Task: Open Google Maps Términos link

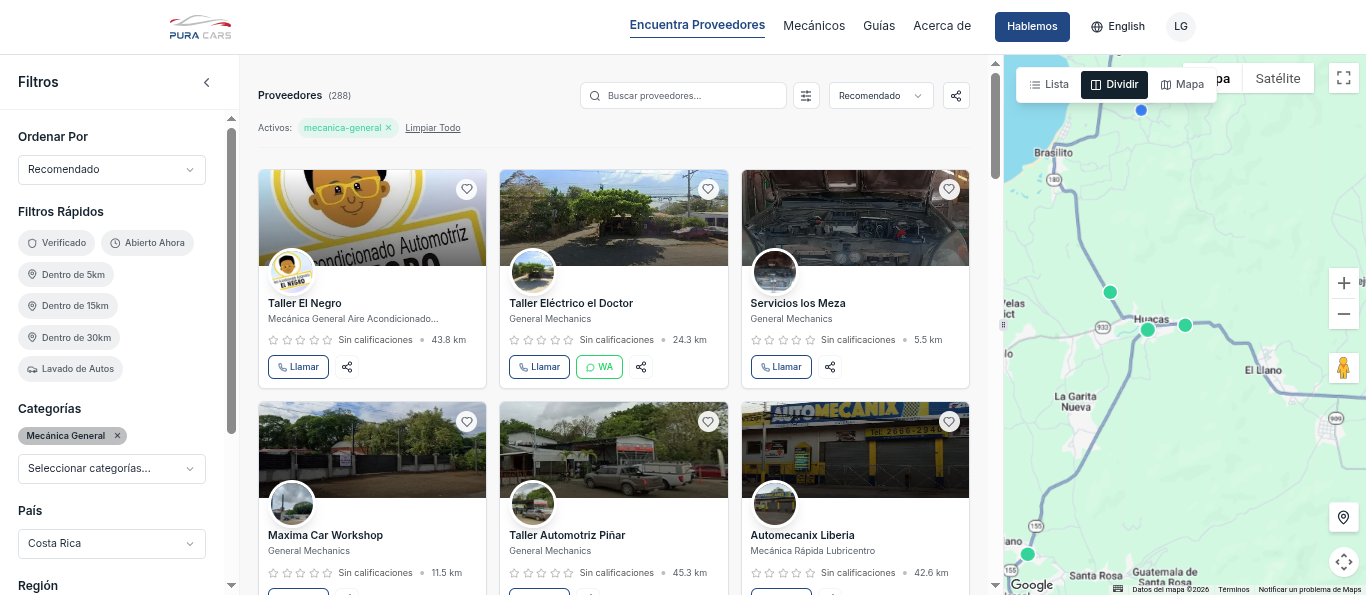Action: pyautogui.click(x=1234, y=590)
